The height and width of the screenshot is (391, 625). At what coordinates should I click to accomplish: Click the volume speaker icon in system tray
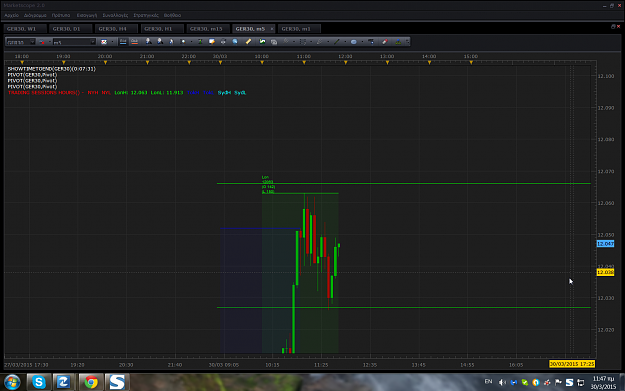tap(502, 382)
